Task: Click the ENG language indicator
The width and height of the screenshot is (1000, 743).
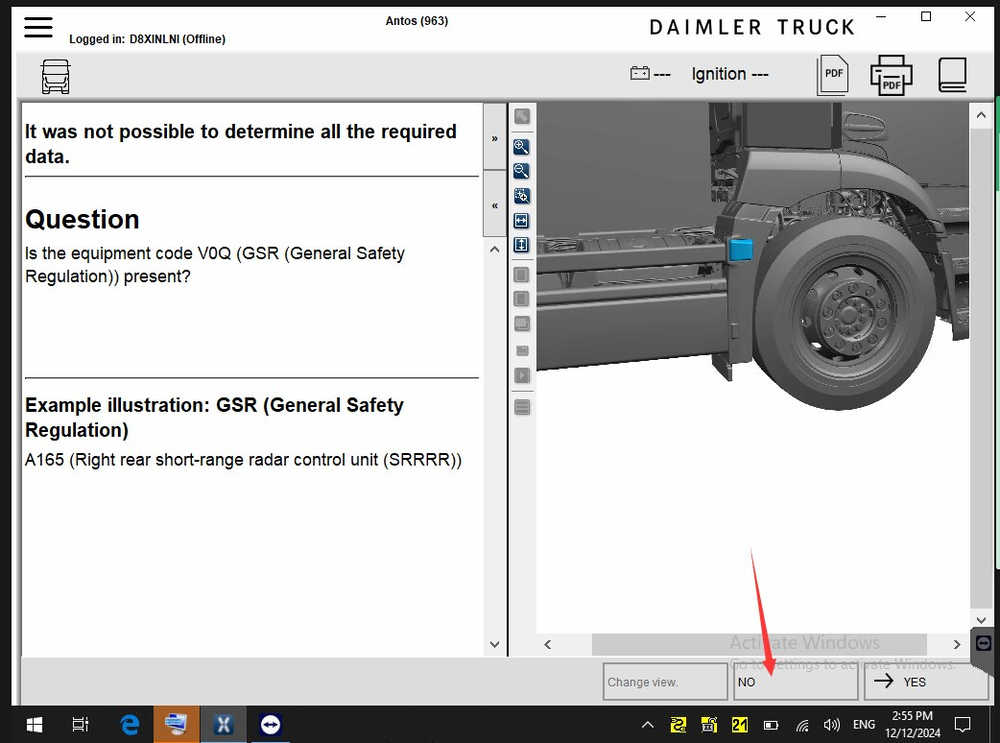Action: [864, 725]
